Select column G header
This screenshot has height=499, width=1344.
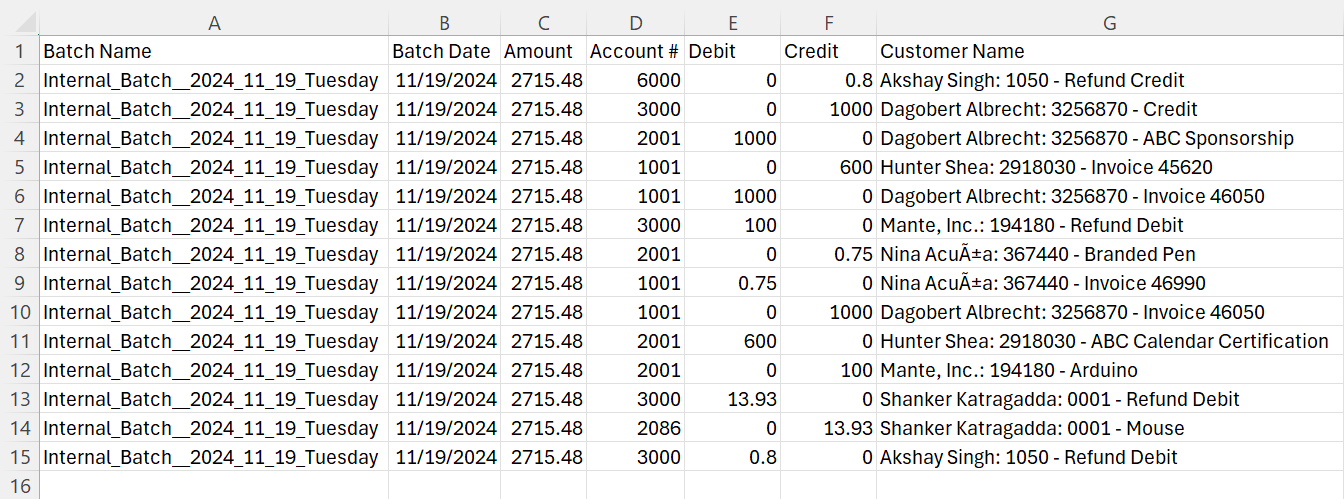[x=1110, y=22]
